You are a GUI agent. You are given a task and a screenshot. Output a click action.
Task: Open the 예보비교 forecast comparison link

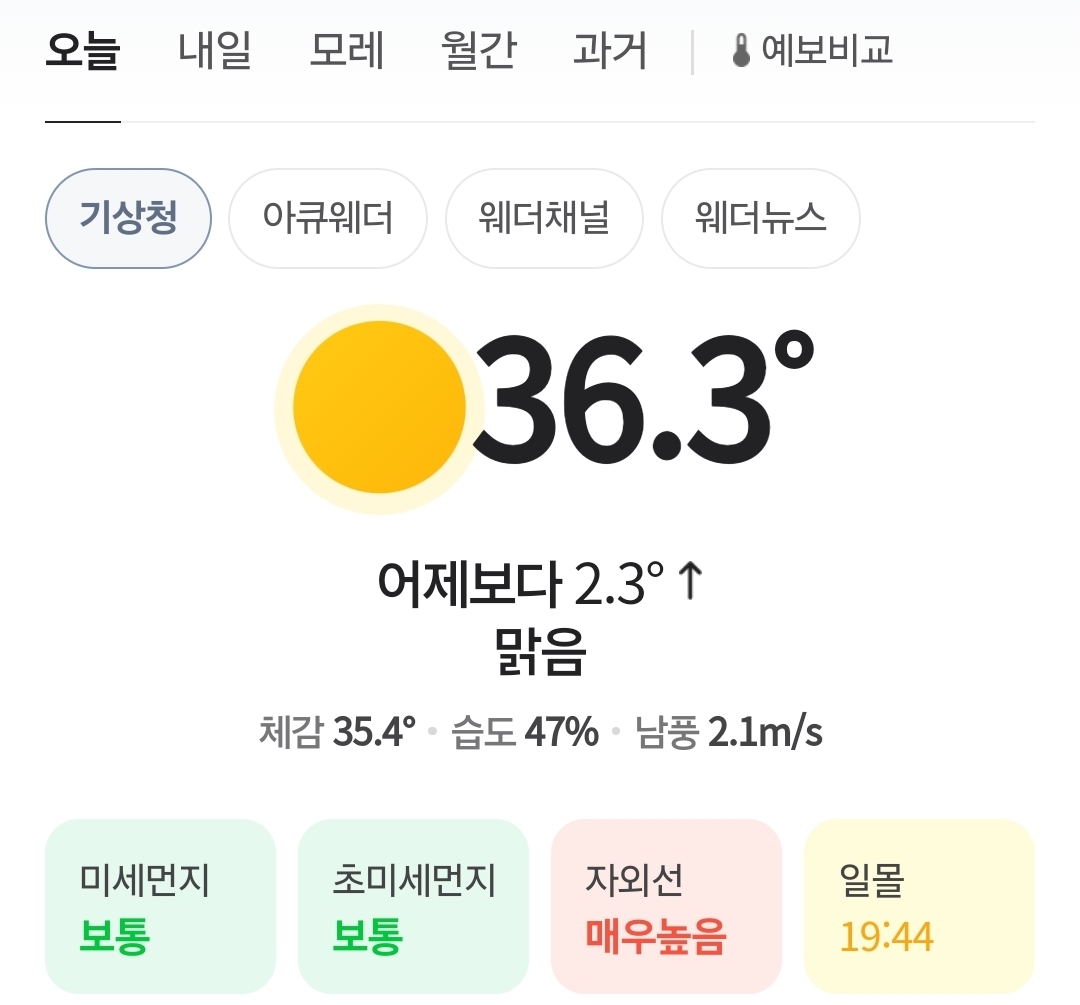tap(813, 51)
